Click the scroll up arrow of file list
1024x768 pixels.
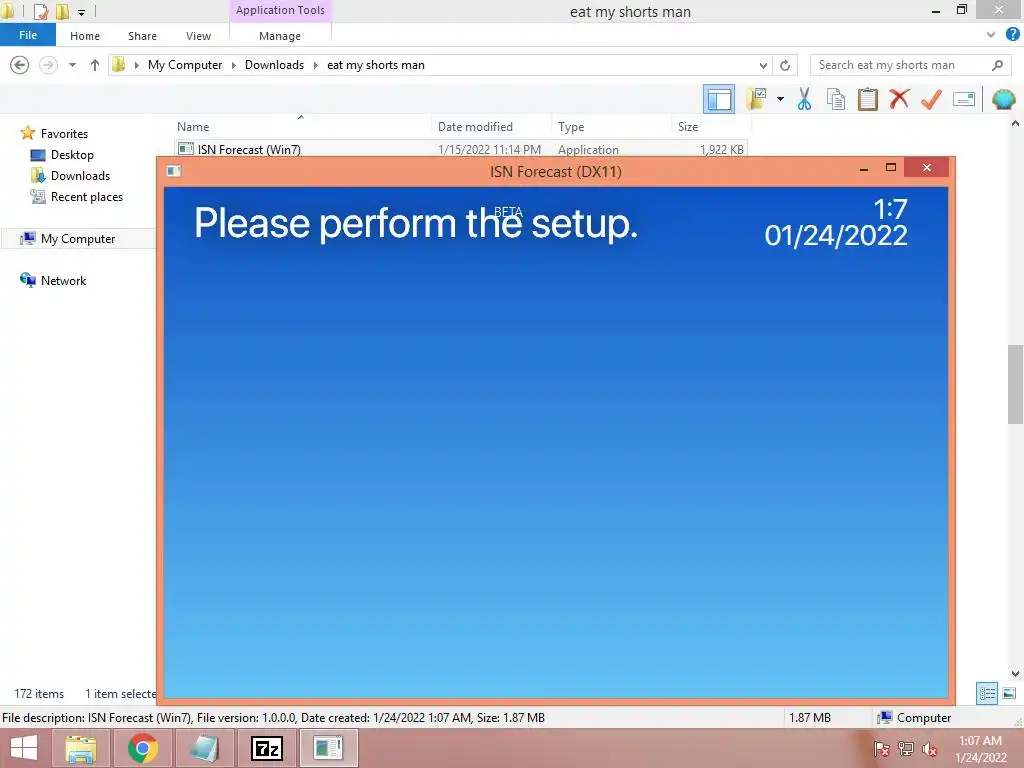(x=1015, y=123)
